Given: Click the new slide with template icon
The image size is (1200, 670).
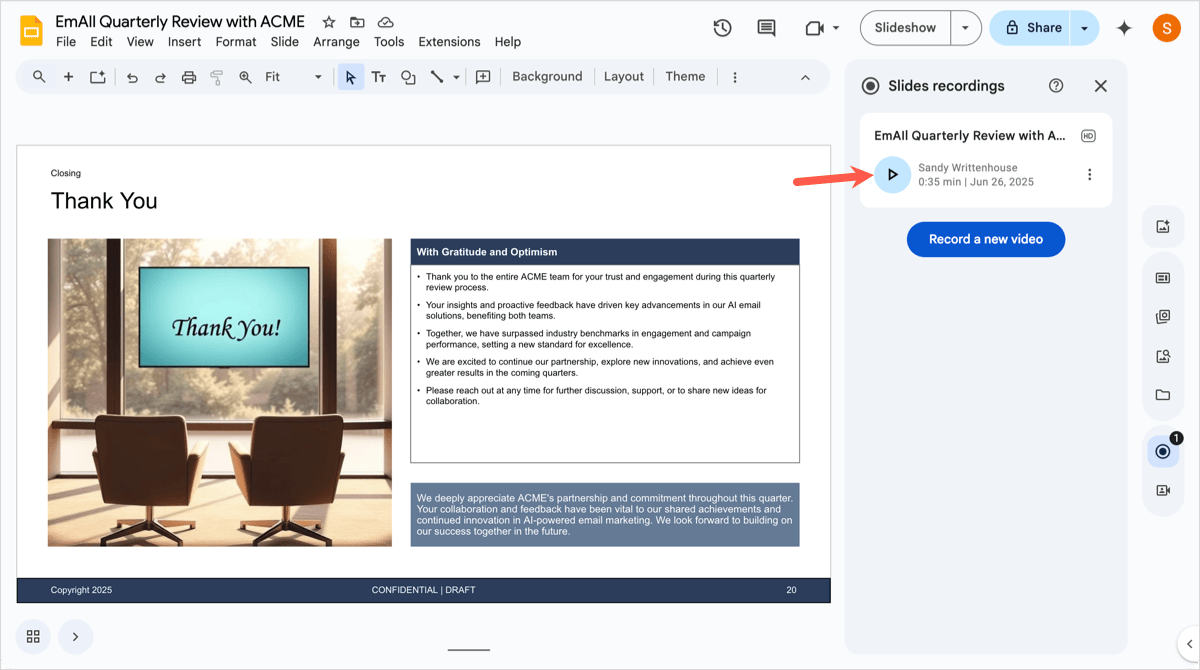Looking at the screenshot, I should (97, 77).
